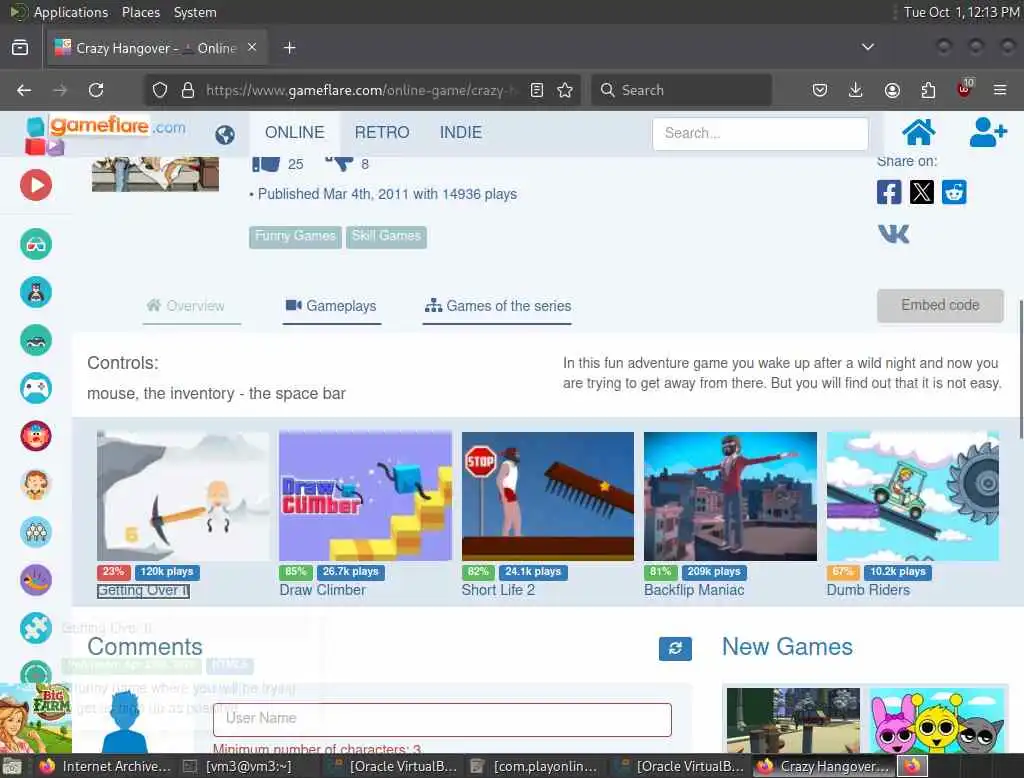Open the uBlock extension icon

[x=964, y=89]
